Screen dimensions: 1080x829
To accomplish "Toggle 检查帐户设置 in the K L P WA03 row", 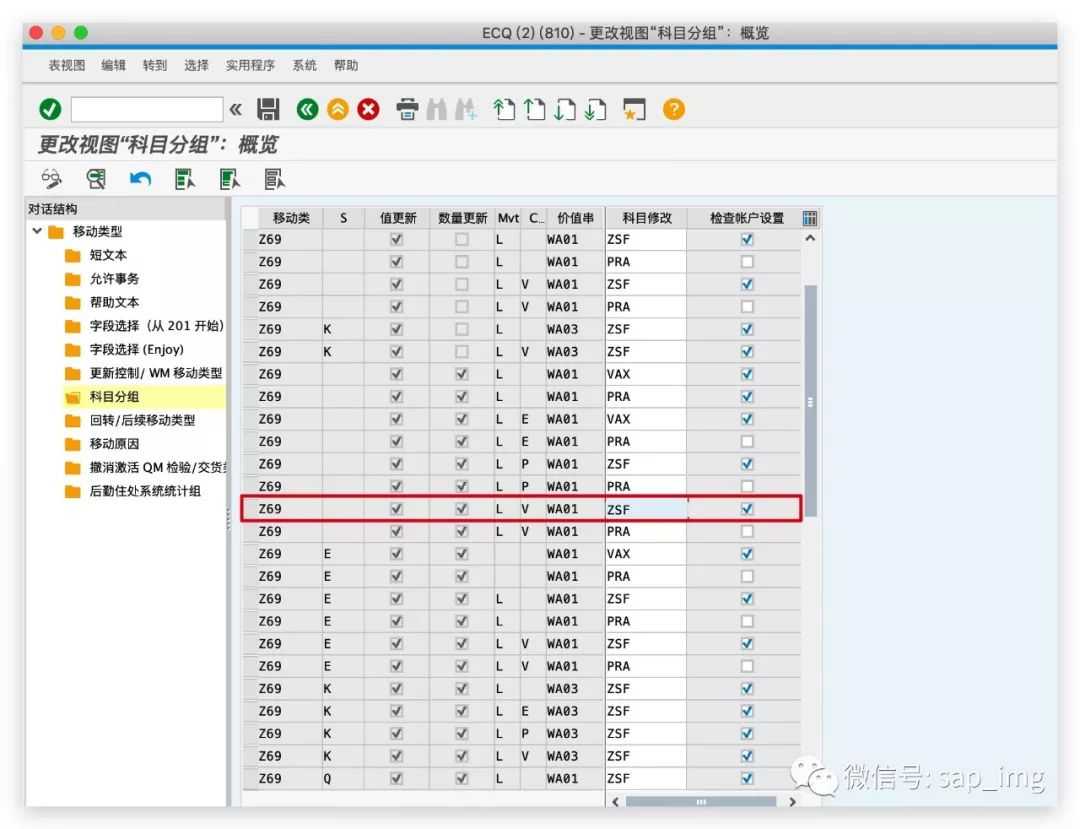I will pyautogui.click(x=747, y=733).
